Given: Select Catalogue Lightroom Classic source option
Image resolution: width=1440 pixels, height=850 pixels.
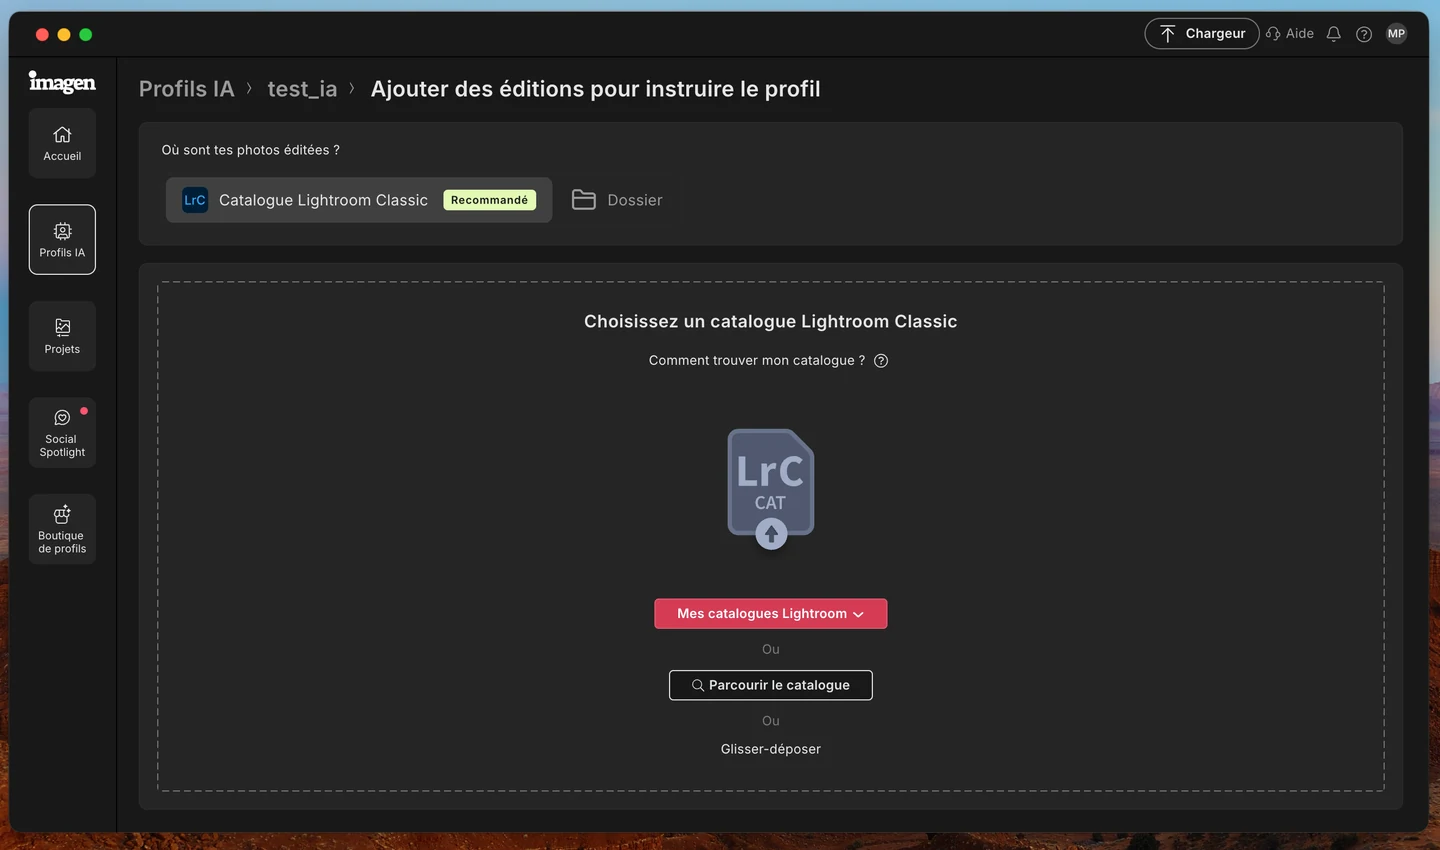Looking at the screenshot, I should 359,200.
